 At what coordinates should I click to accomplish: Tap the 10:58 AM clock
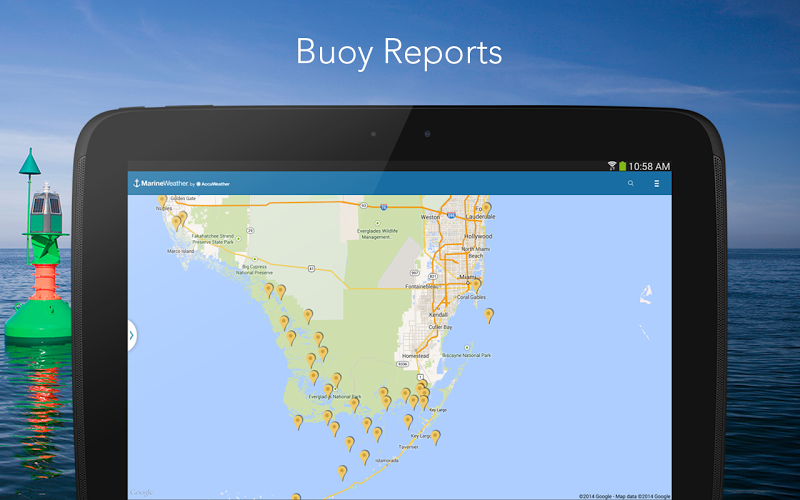pyautogui.click(x=649, y=166)
